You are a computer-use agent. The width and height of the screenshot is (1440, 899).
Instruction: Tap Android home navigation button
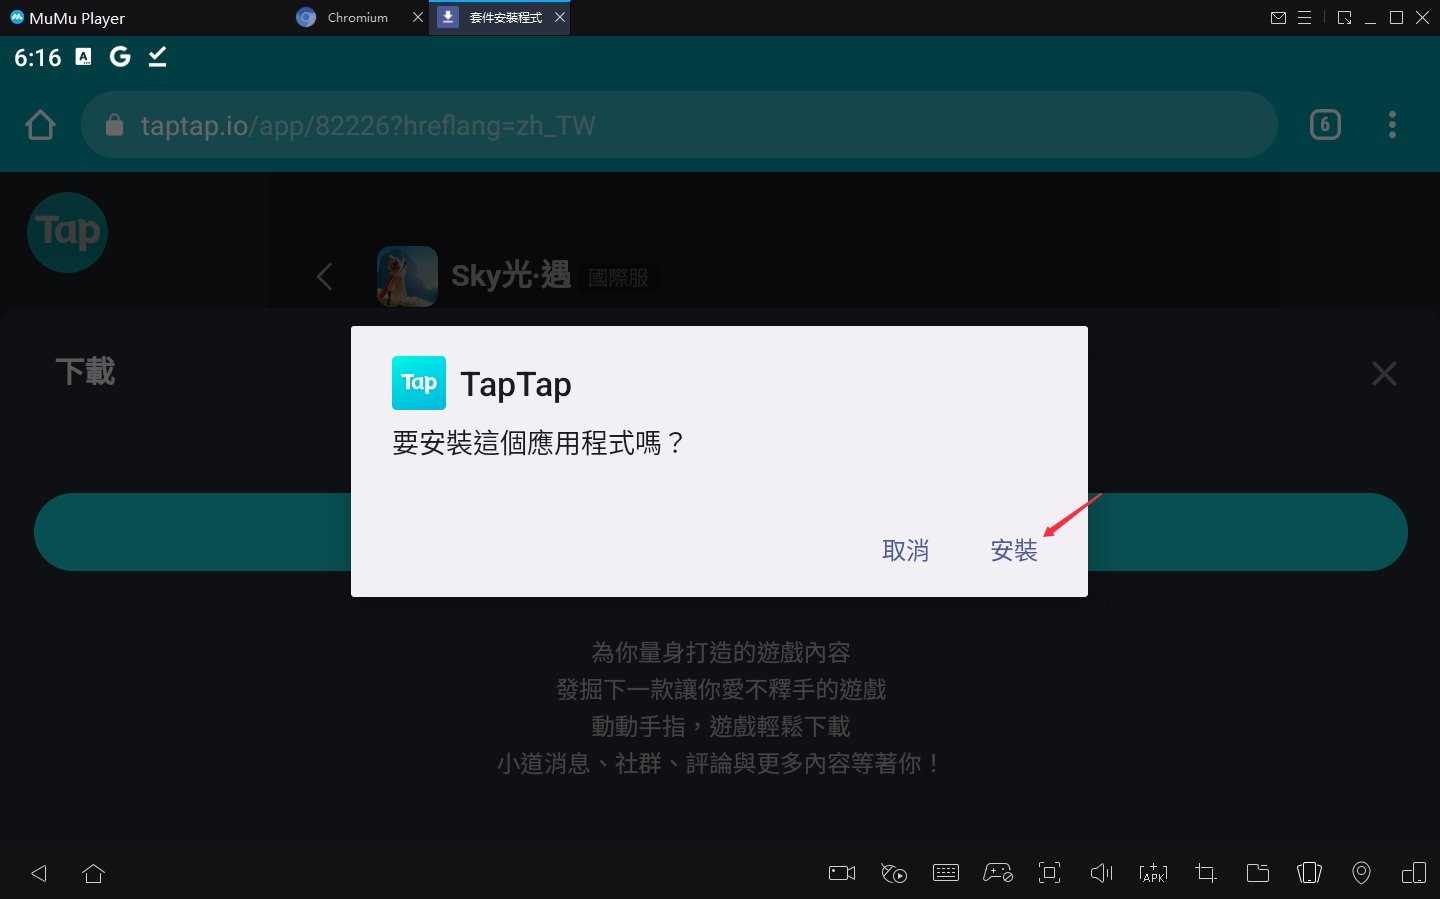click(x=94, y=873)
